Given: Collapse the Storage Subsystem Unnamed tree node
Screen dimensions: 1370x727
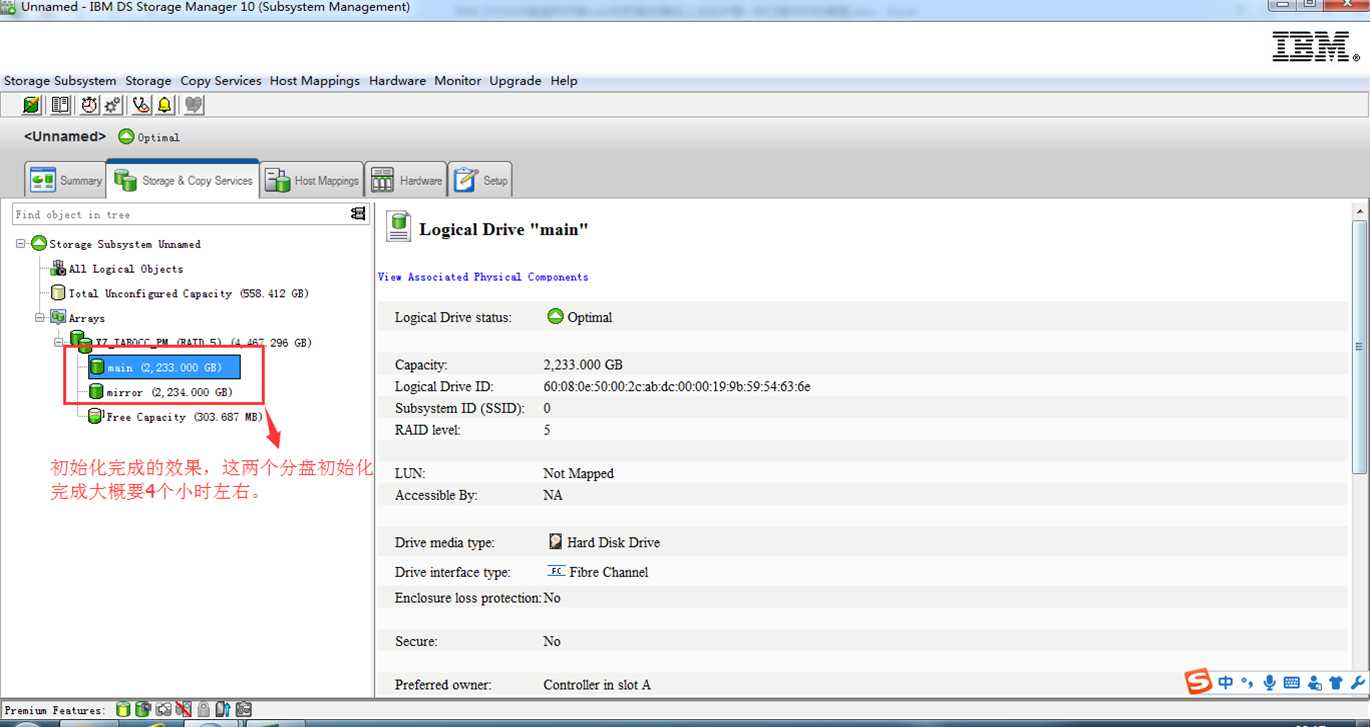Looking at the screenshot, I should [x=21, y=243].
